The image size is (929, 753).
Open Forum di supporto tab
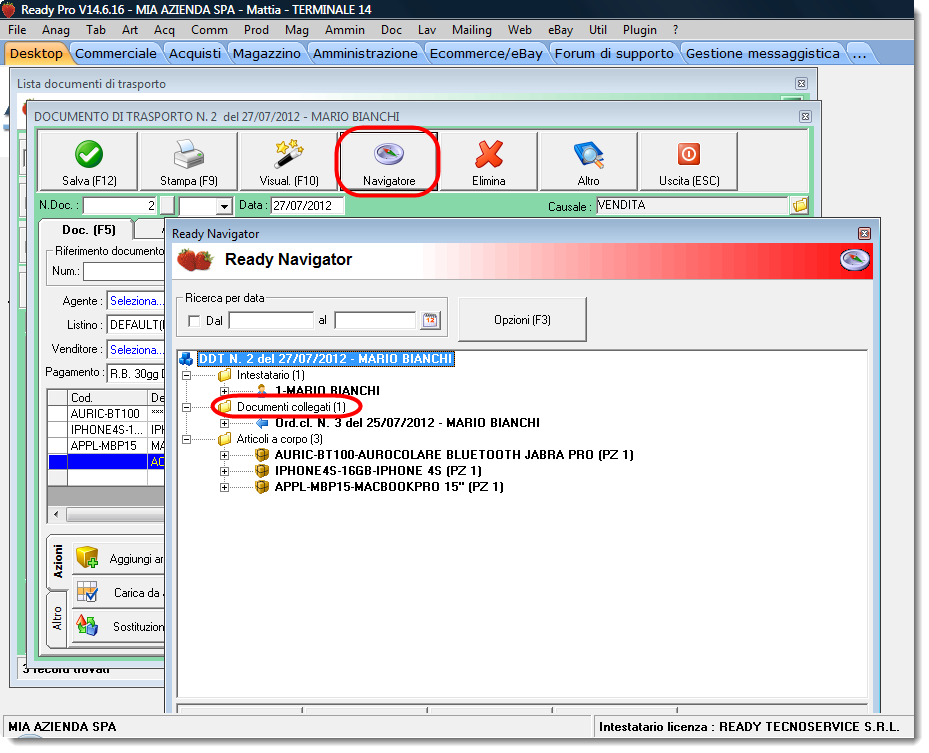coord(614,53)
